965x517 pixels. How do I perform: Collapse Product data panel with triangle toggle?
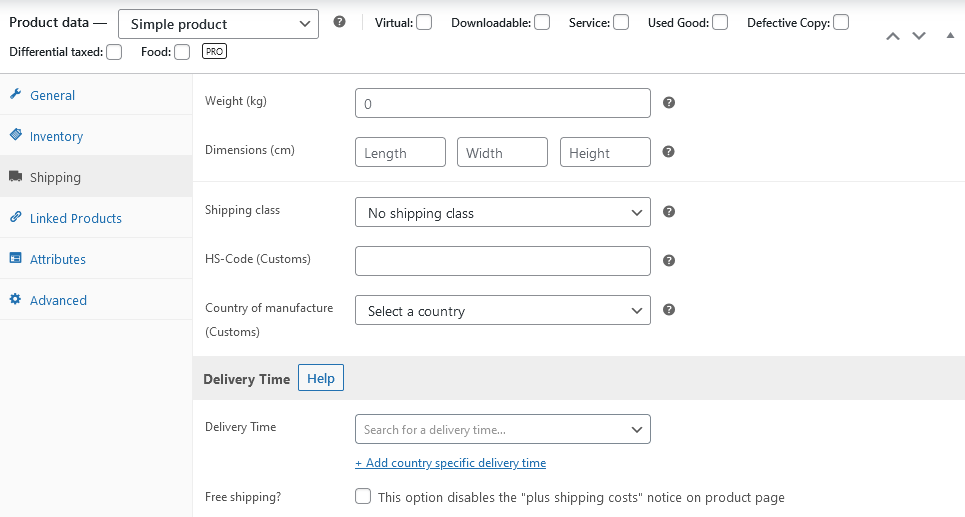[950, 36]
